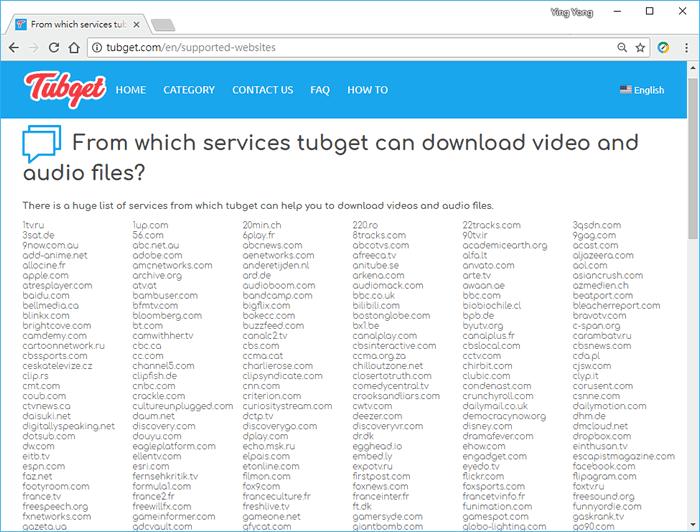The image size is (700, 532).
Task: Click 'facebook.com' in the list
Action: tap(604, 466)
